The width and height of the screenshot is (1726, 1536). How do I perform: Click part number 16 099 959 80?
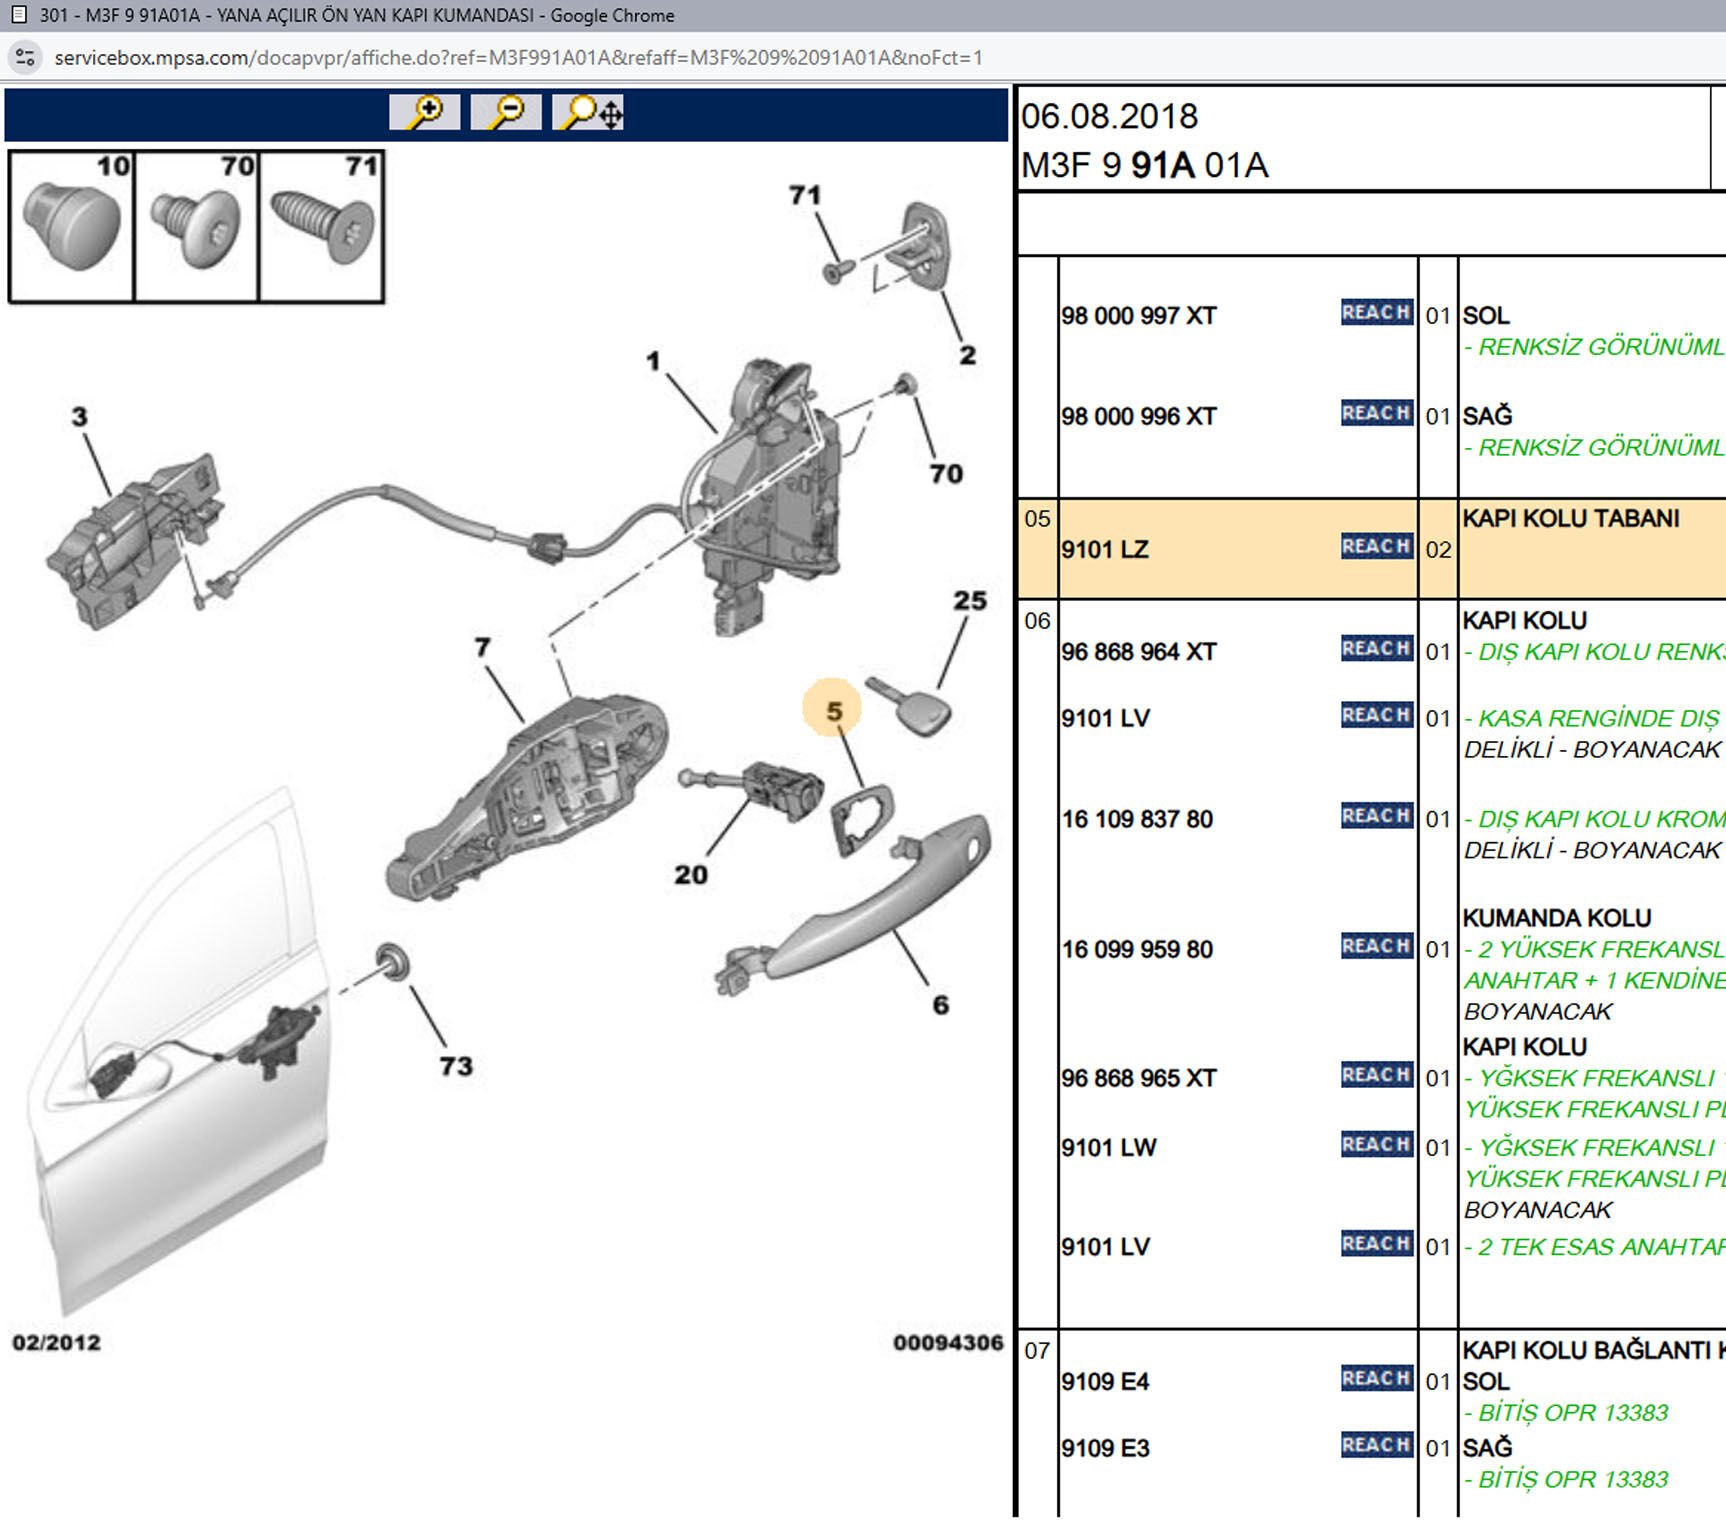1137,949
